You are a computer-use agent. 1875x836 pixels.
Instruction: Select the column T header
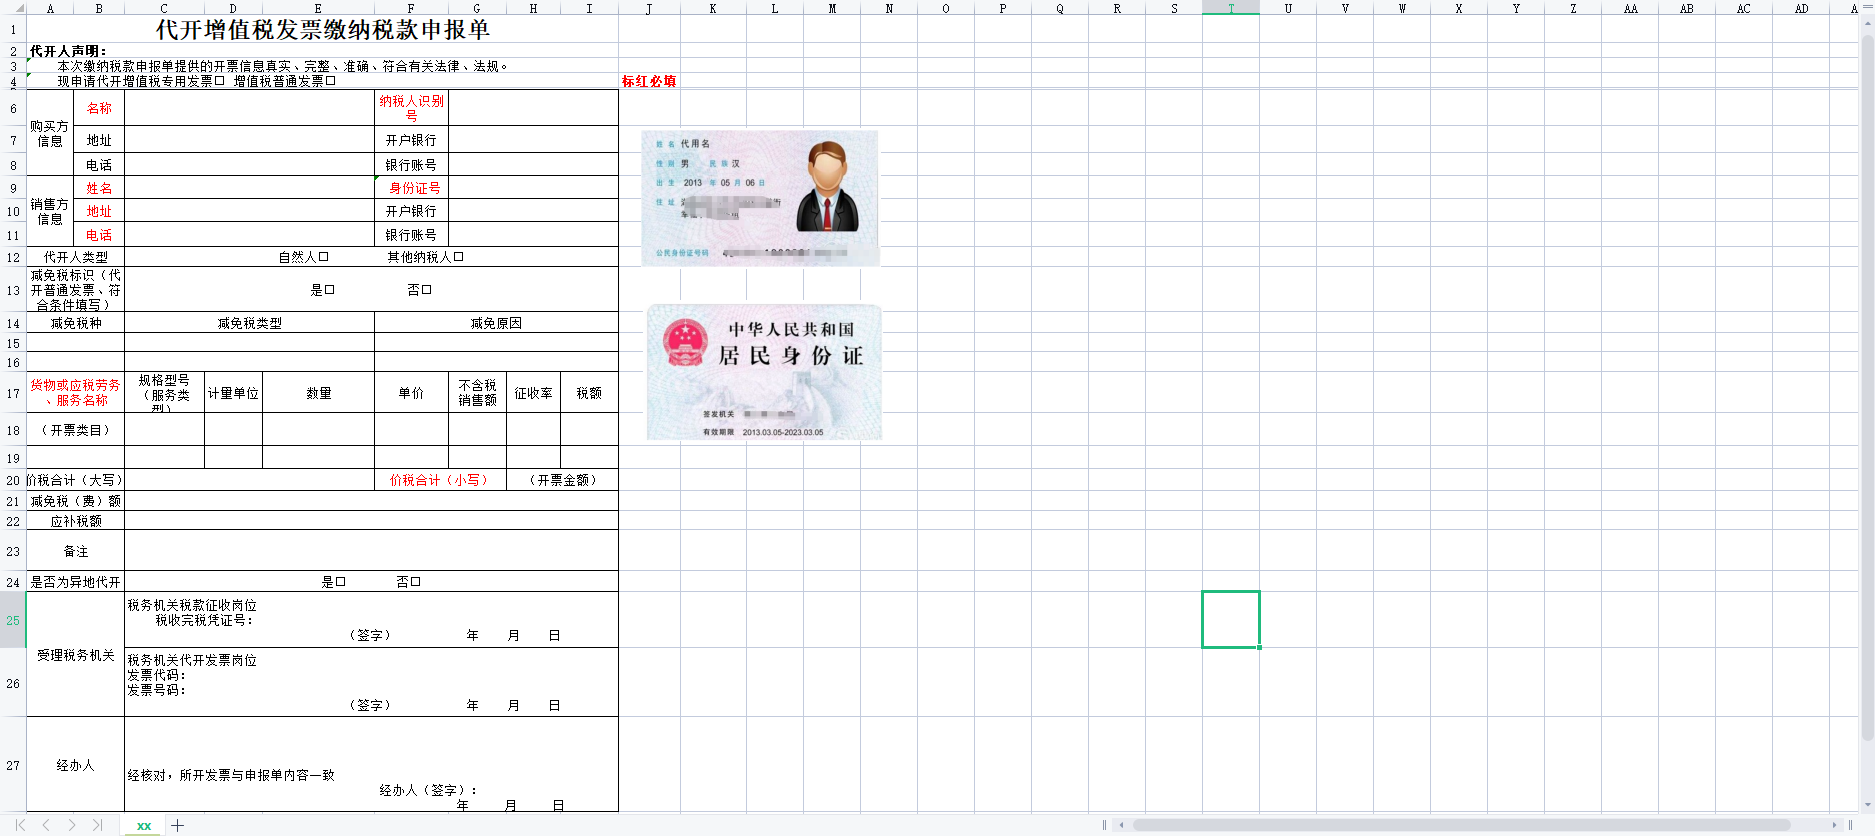point(1230,8)
